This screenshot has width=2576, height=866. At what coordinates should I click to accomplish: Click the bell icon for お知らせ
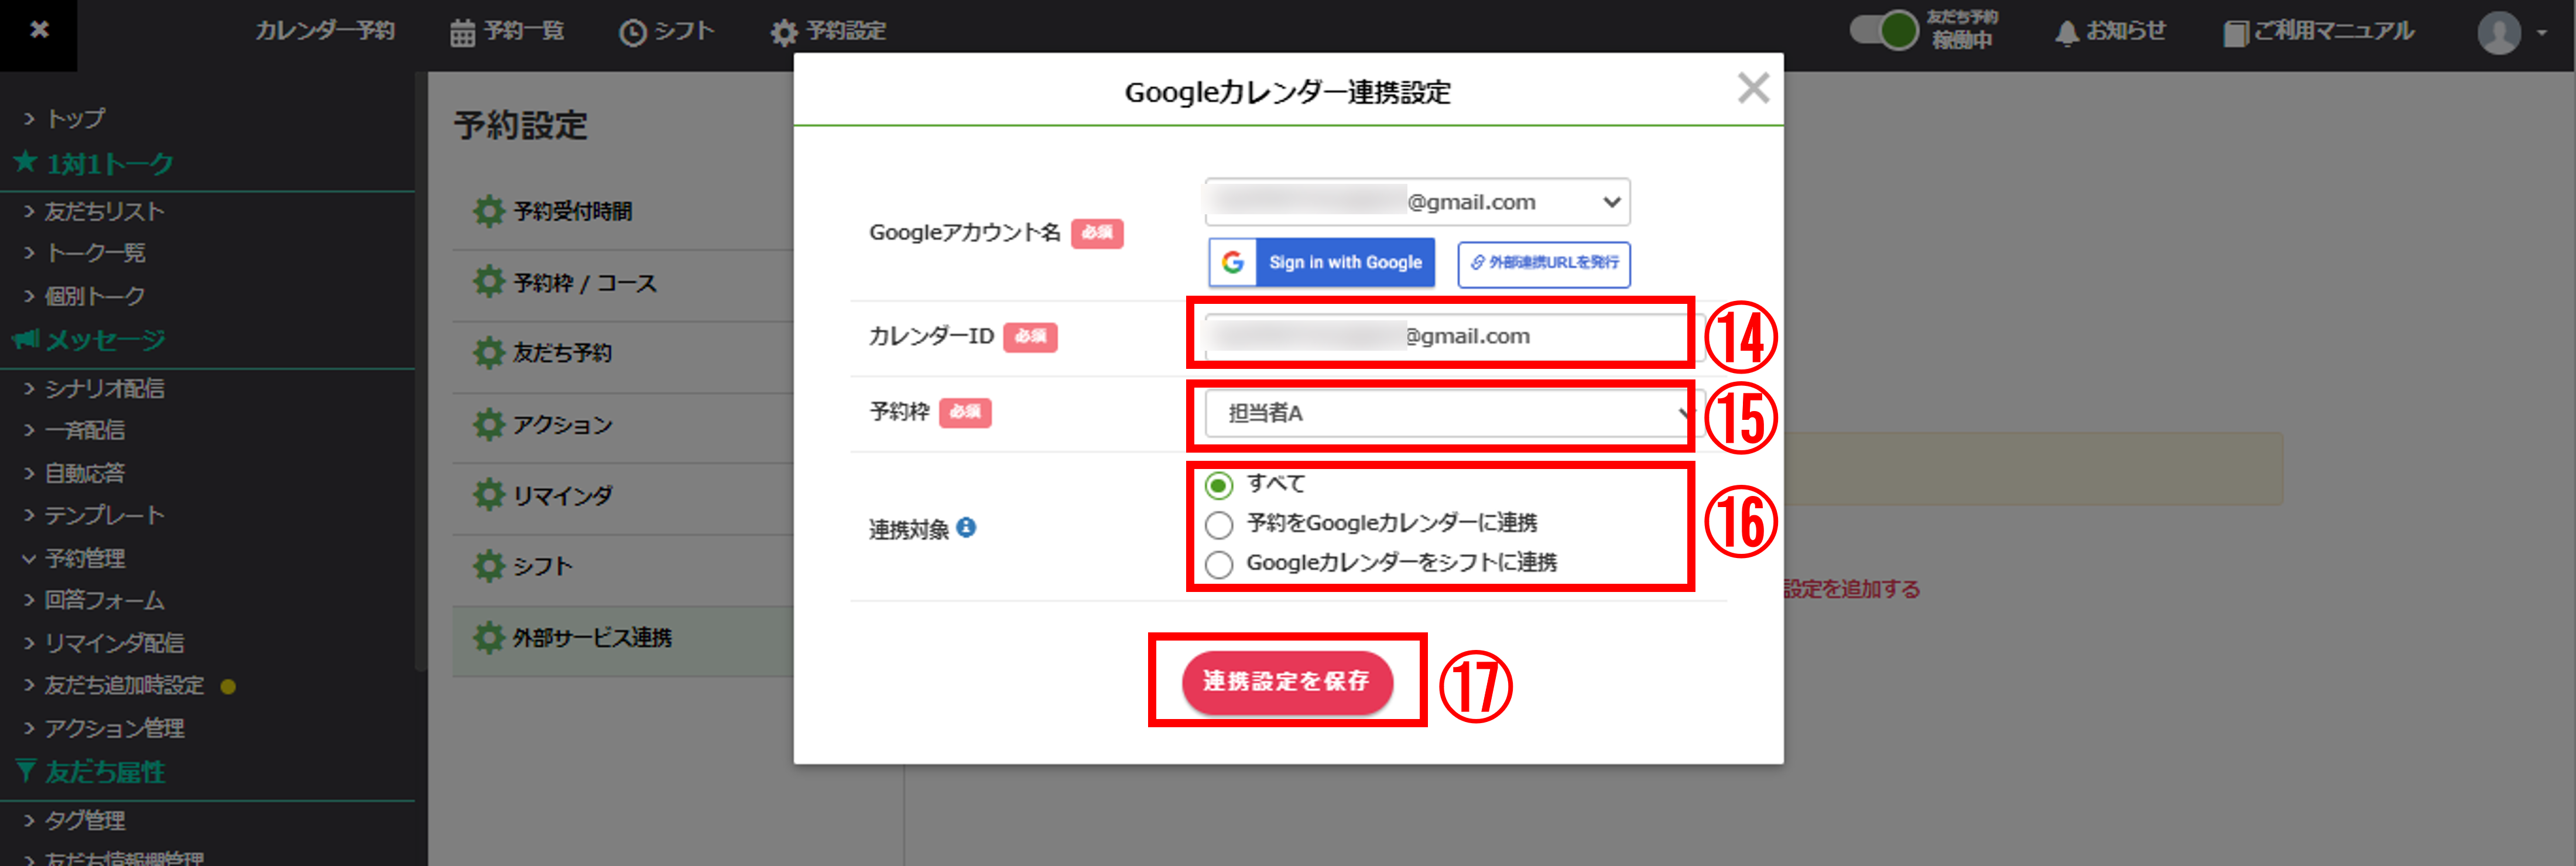[2066, 33]
